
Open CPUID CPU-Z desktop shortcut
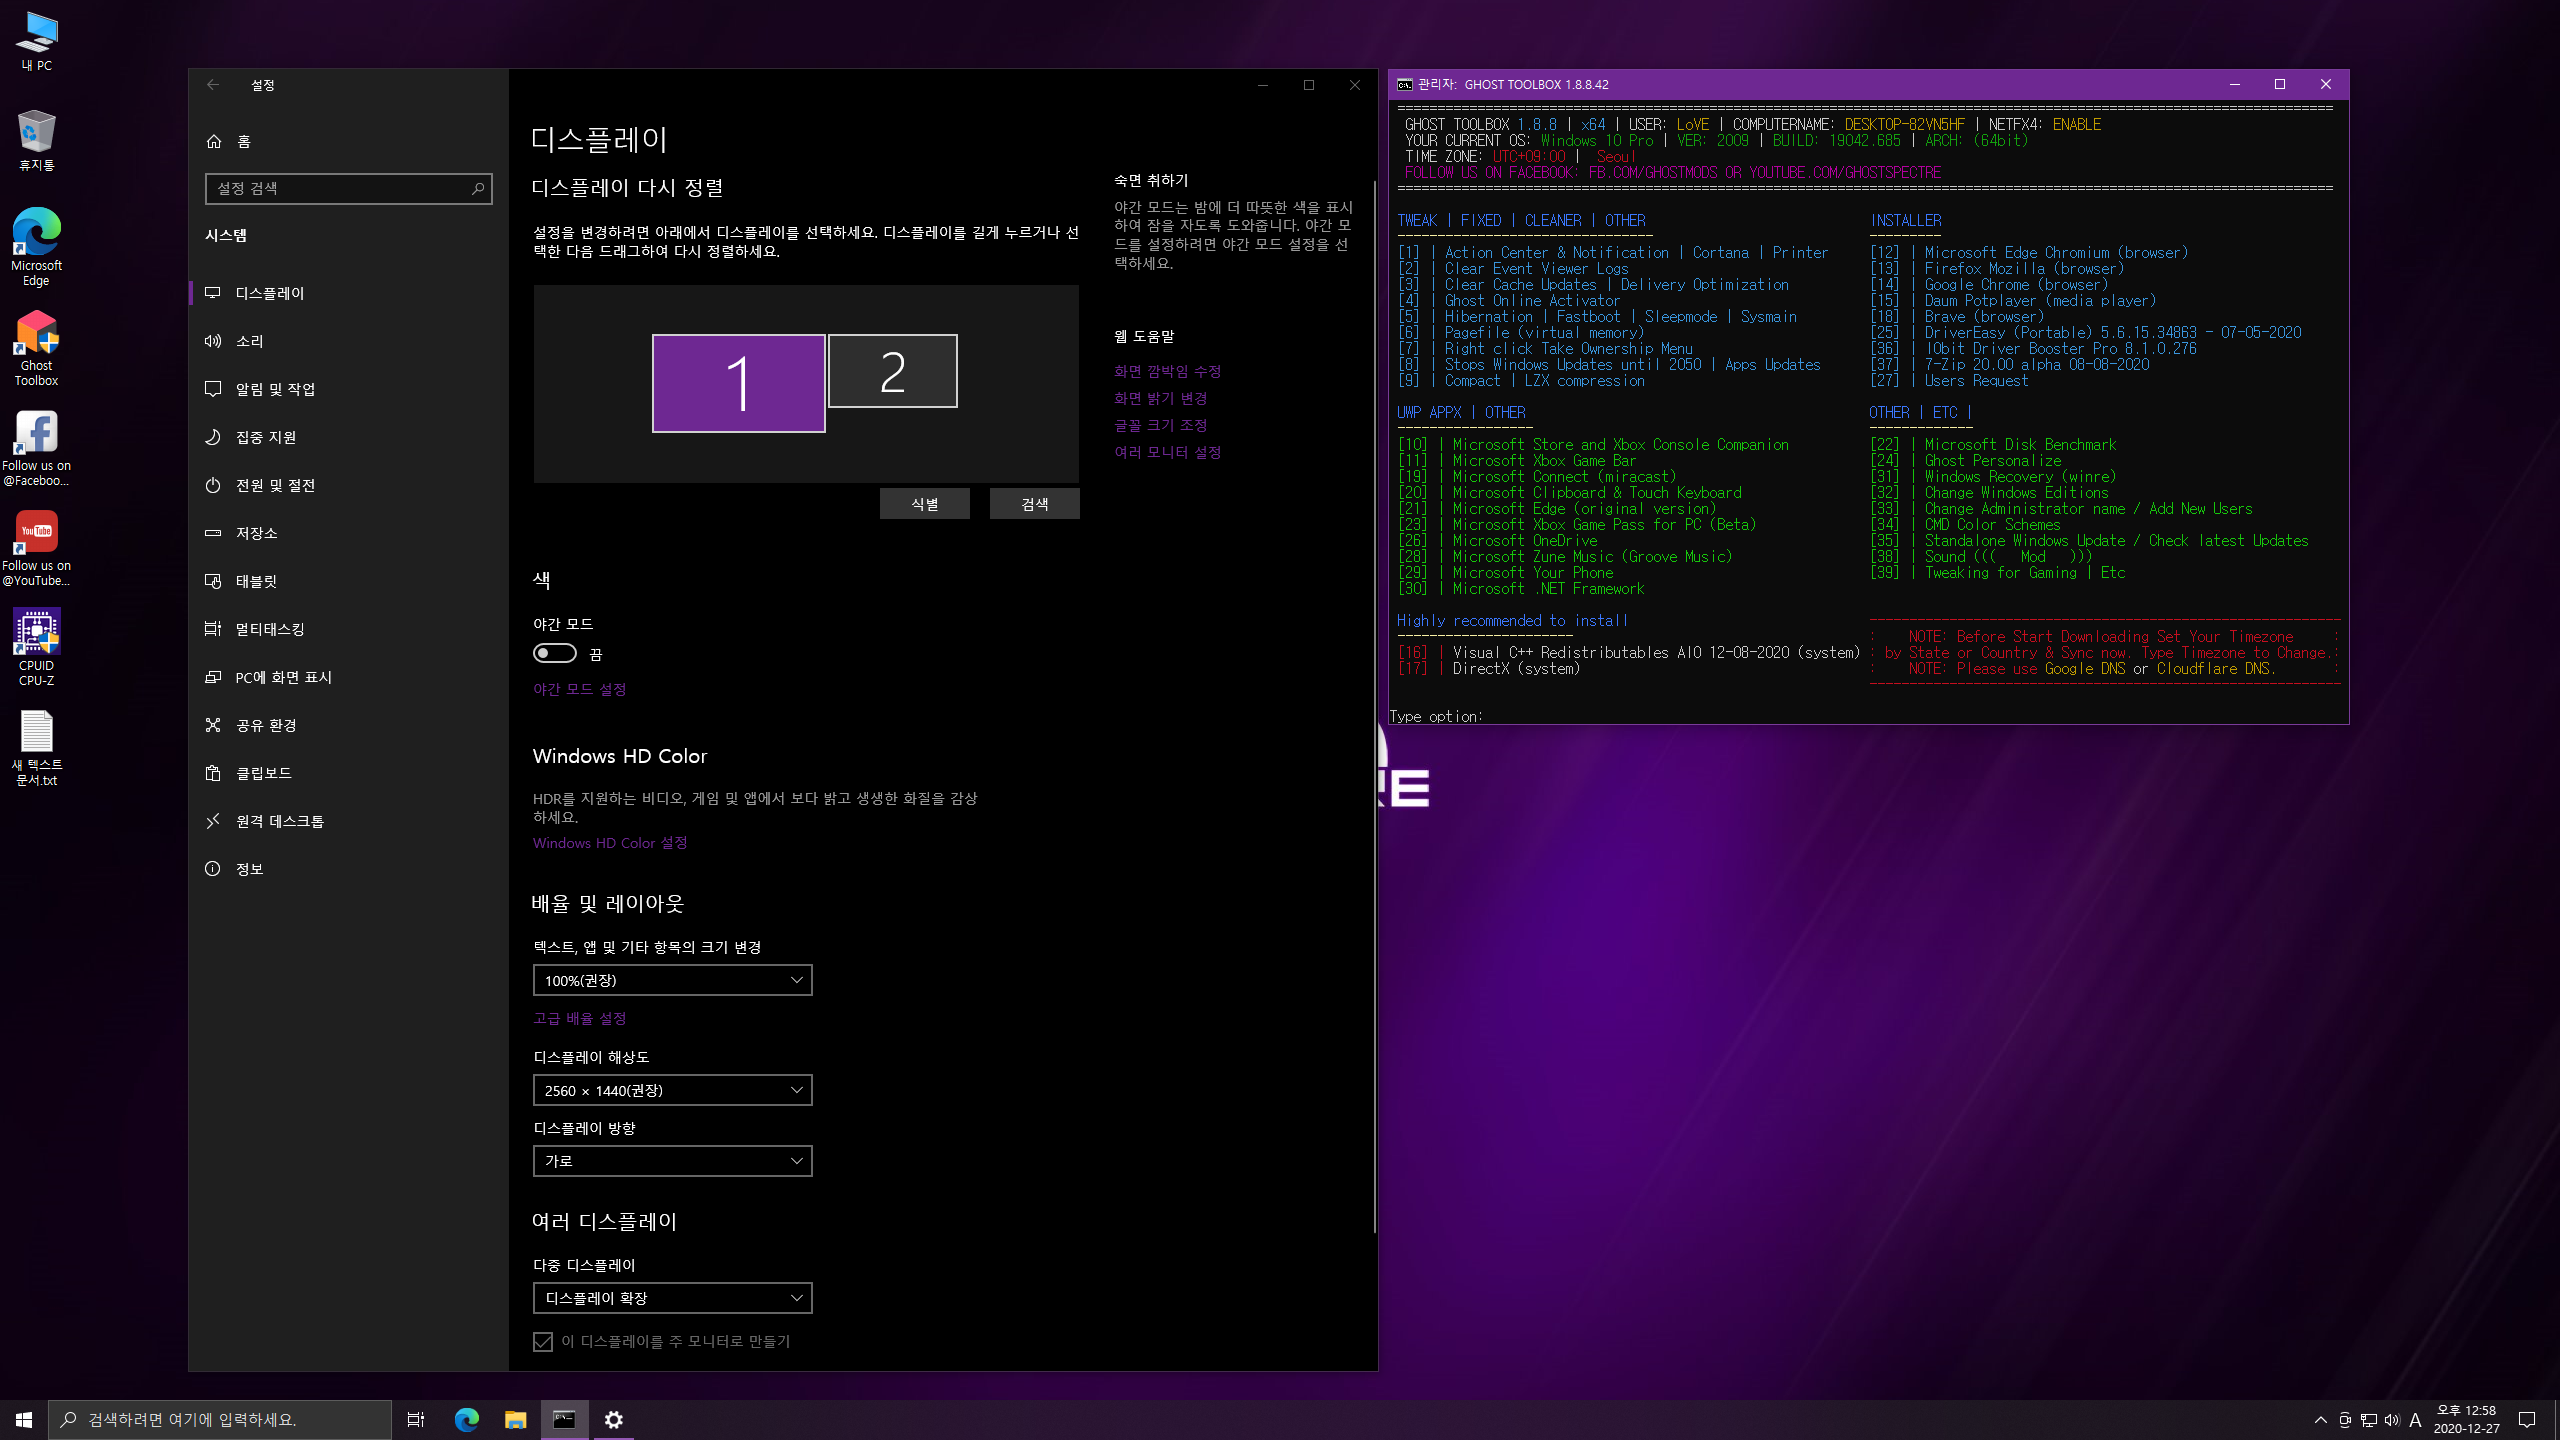pyautogui.click(x=36, y=645)
